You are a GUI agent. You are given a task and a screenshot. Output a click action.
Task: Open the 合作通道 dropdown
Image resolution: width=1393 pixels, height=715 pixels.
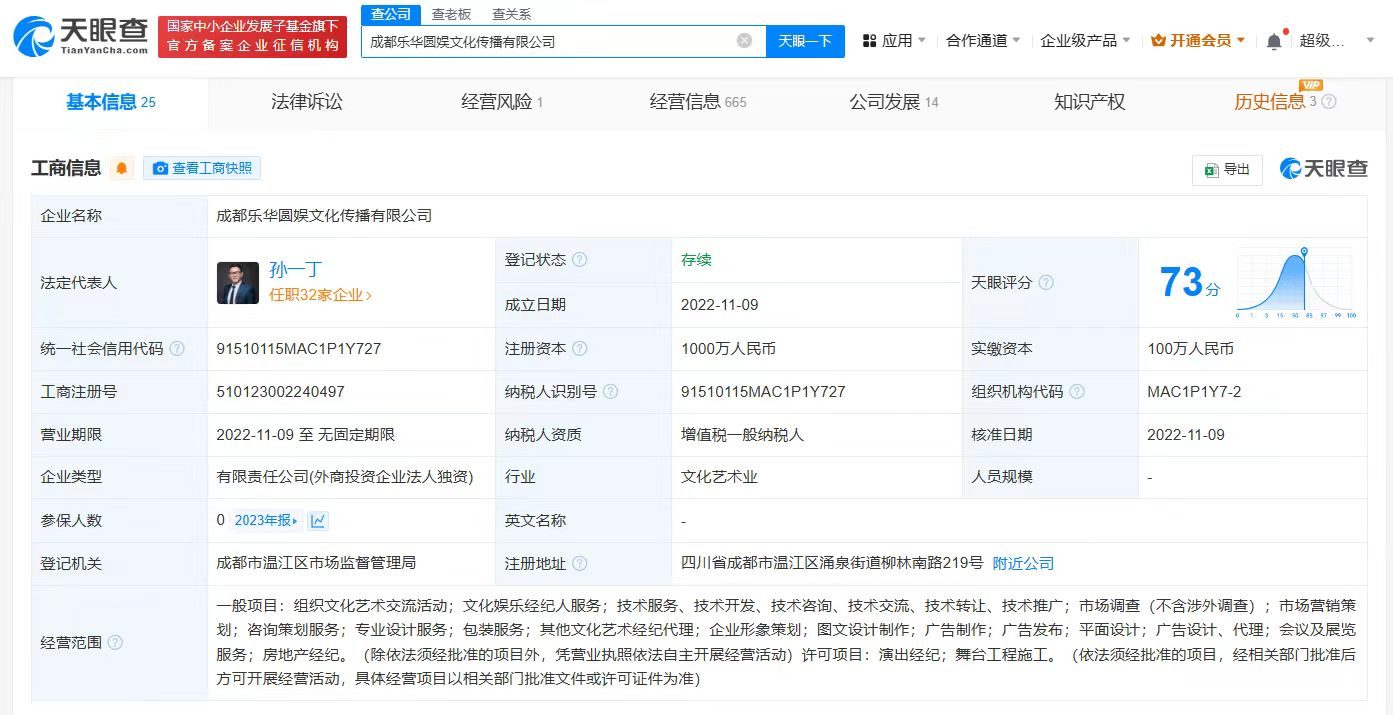[975, 40]
